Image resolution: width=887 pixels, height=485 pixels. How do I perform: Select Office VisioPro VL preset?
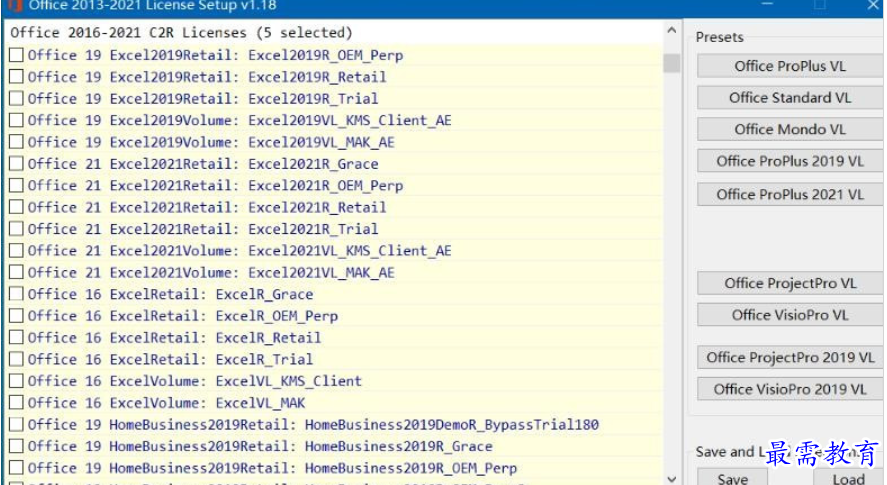coord(790,315)
